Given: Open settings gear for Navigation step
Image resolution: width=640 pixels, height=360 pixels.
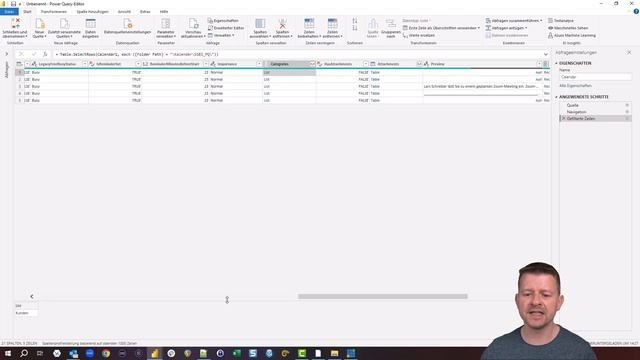Looking at the screenshot, I should point(627,112).
